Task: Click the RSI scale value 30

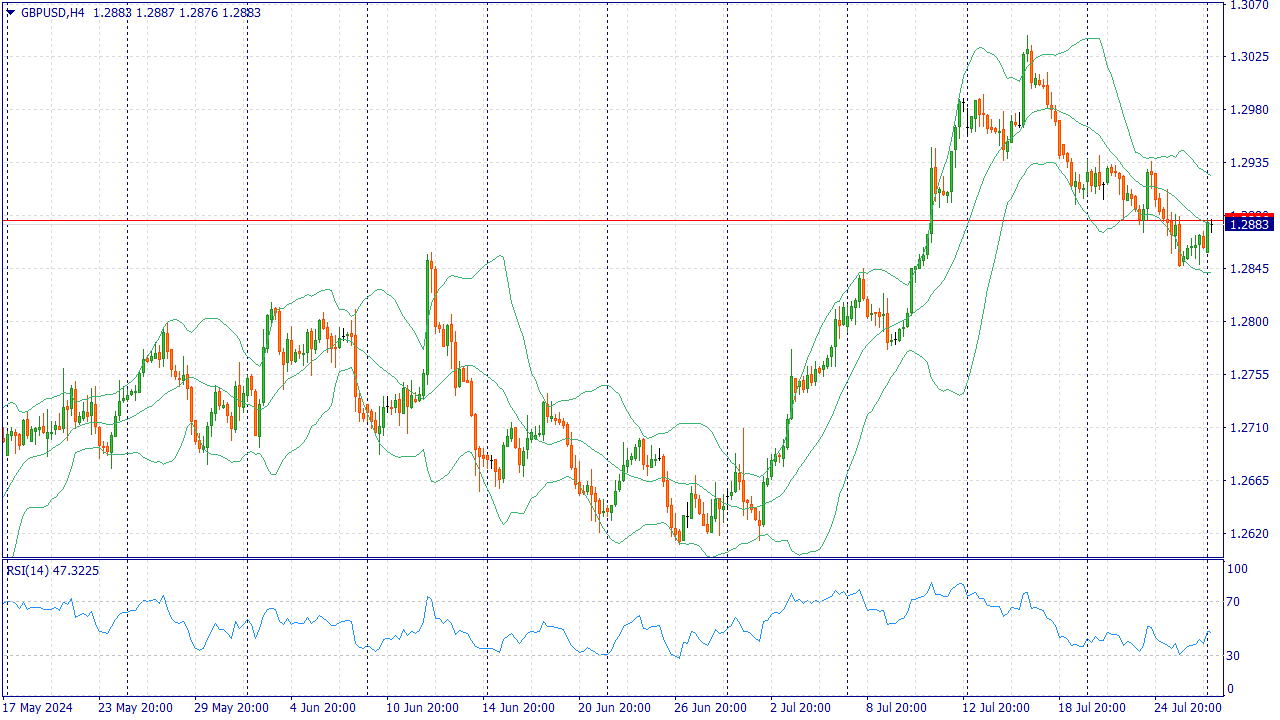Action: 1234,656
